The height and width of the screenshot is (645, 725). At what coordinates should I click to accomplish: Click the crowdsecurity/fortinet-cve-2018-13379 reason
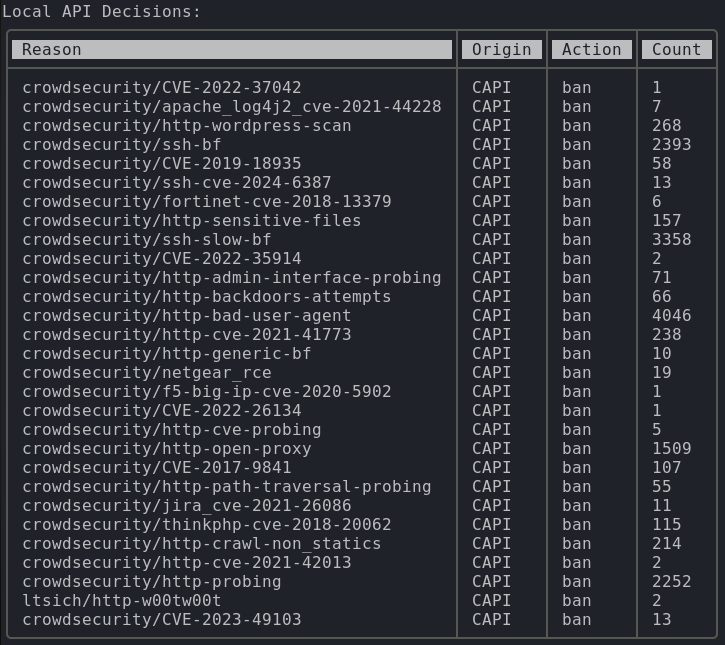pyautogui.click(x=207, y=202)
